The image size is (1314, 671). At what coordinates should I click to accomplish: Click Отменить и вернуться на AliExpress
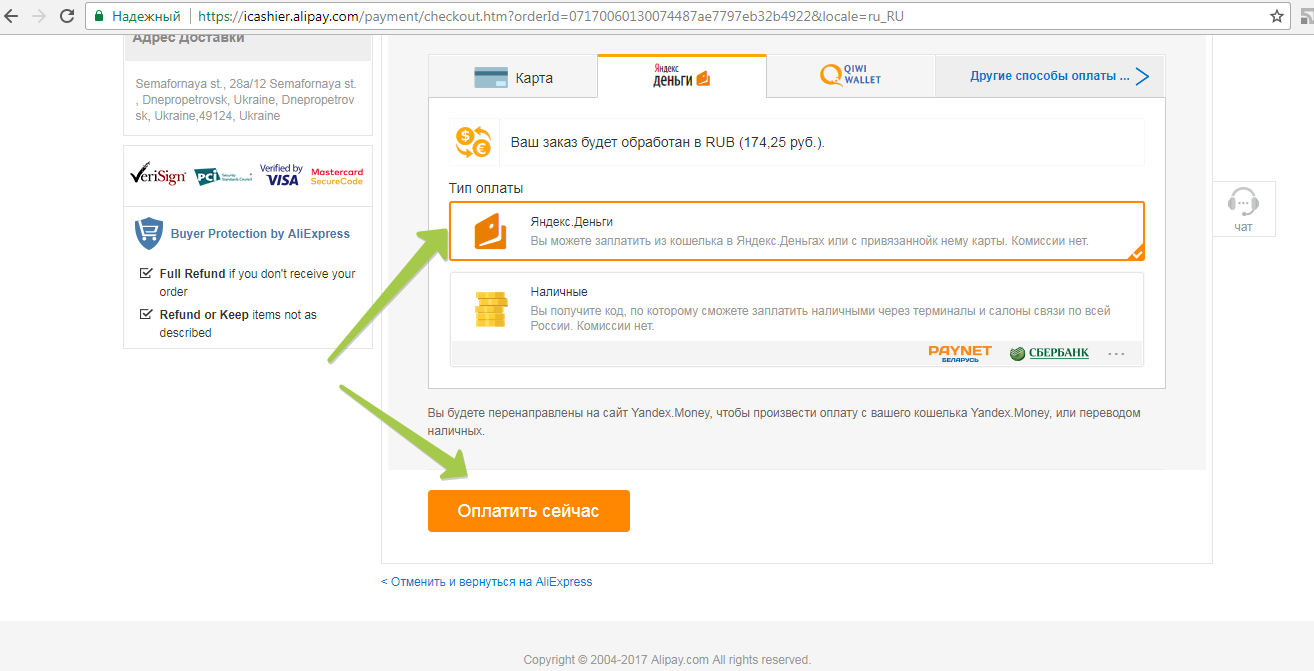(x=487, y=581)
